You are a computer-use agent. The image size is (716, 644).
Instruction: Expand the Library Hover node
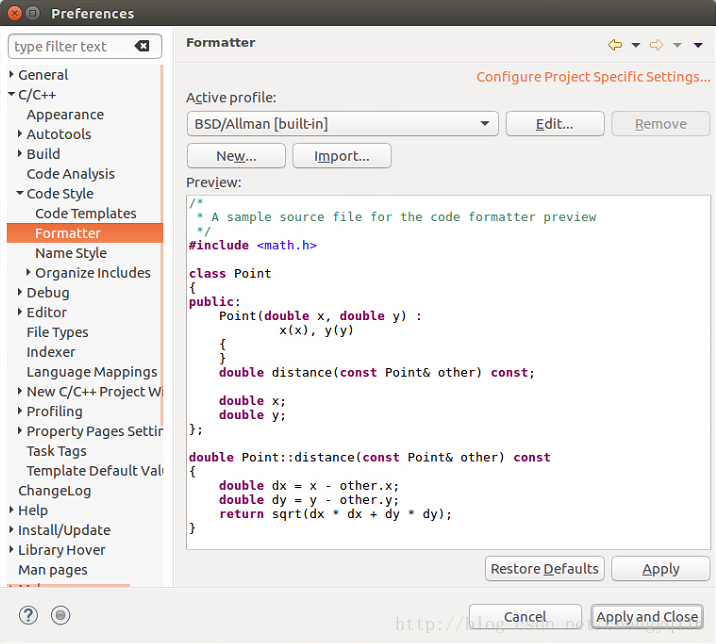click(11, 549)
